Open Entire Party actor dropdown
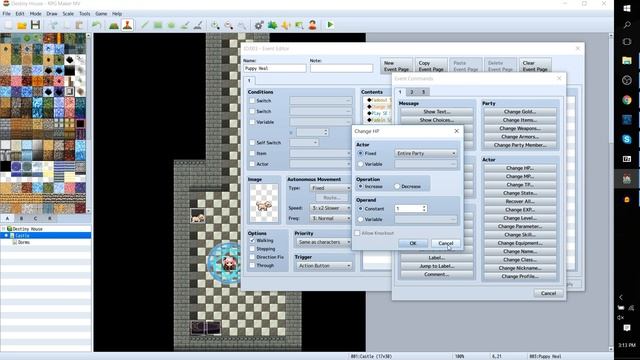The height and width of the screenshot is (360, 640). pyautogui.click(x=426, y=153)
